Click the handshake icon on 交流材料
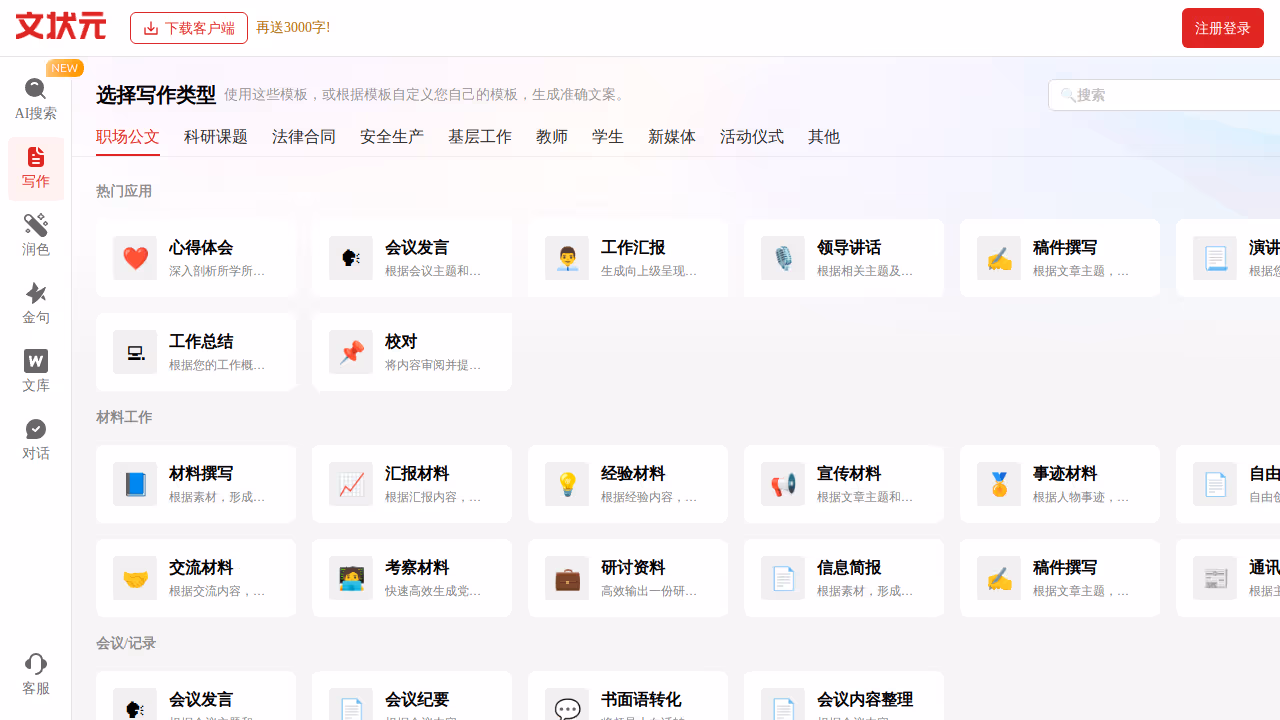This screenshot has height=720, width=1280. 135,578
